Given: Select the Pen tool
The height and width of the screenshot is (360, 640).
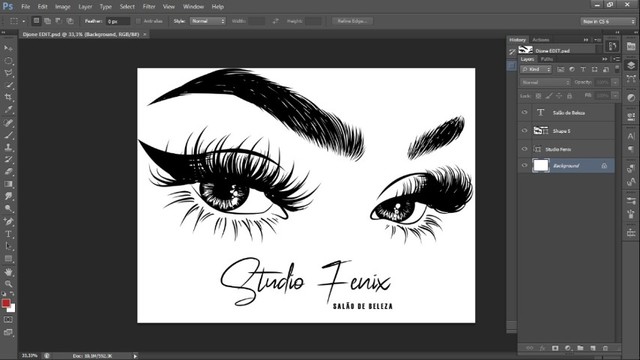Looking at the screenshot, I should (x=8, y=222).
